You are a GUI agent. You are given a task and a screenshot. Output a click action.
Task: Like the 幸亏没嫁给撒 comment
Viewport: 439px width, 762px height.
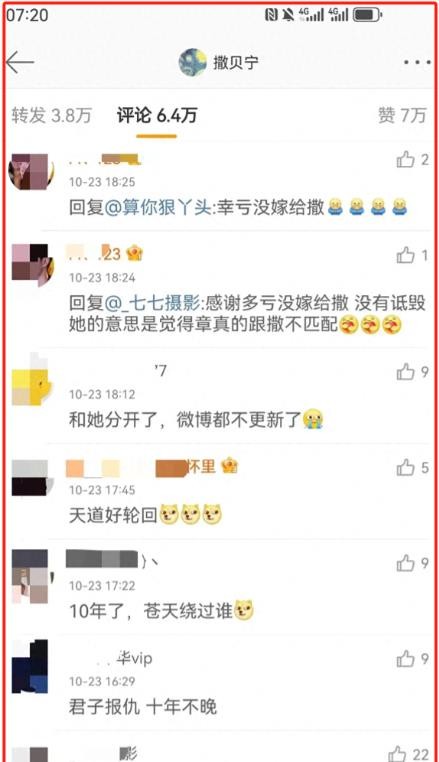tap(412, 159)
